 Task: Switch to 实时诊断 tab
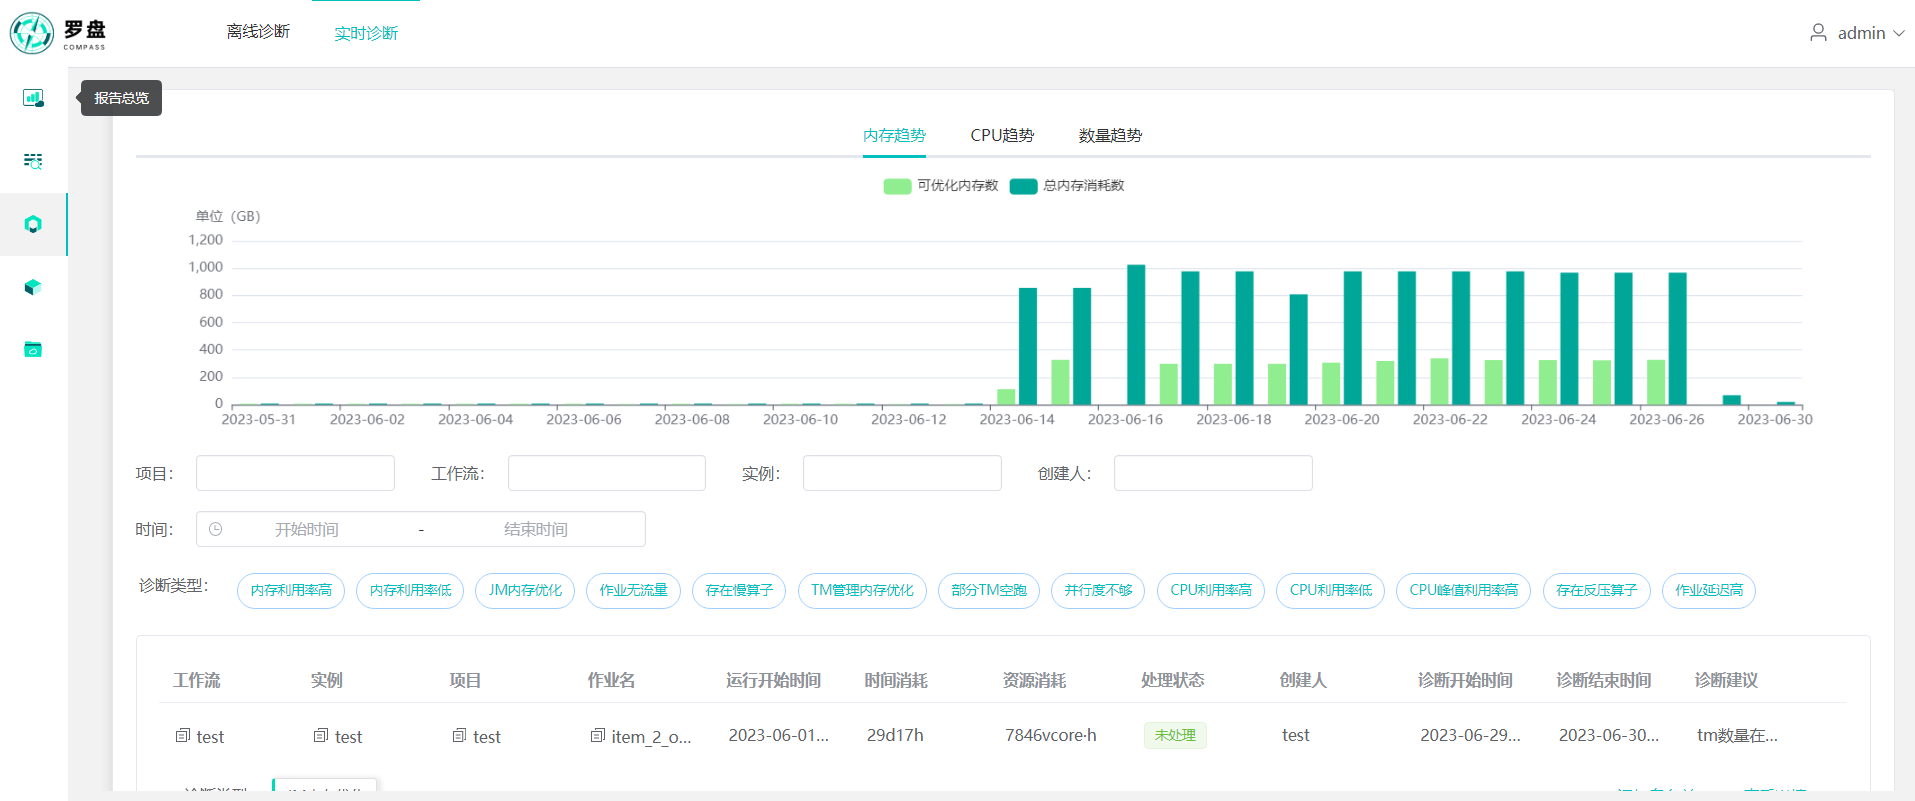[x=366, y=33]
